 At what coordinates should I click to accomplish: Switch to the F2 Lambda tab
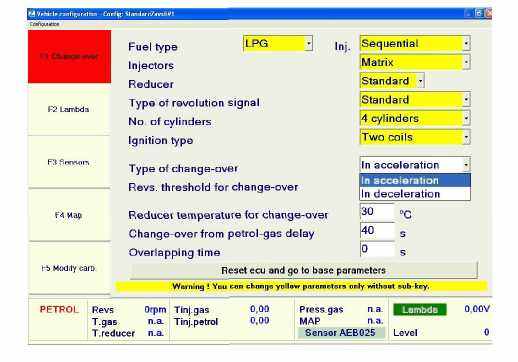click(x=69, y=109)
